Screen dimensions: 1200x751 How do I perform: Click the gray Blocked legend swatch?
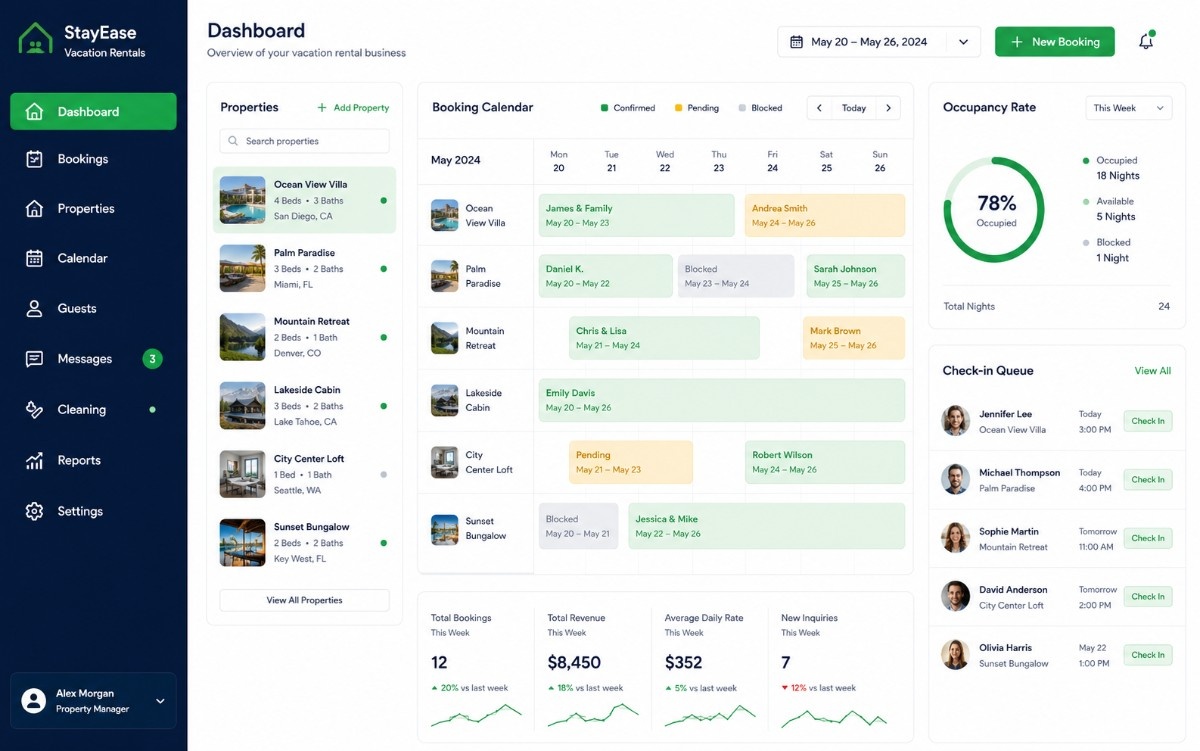click(742, 108)
